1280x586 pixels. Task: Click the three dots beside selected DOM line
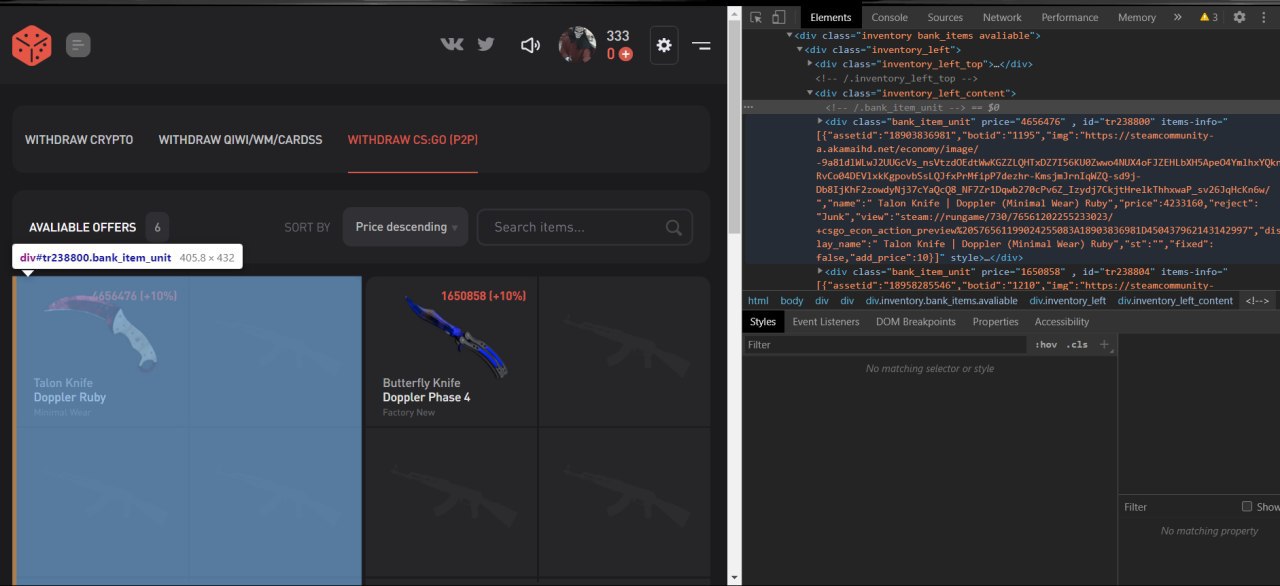click(x=749, y=106)
